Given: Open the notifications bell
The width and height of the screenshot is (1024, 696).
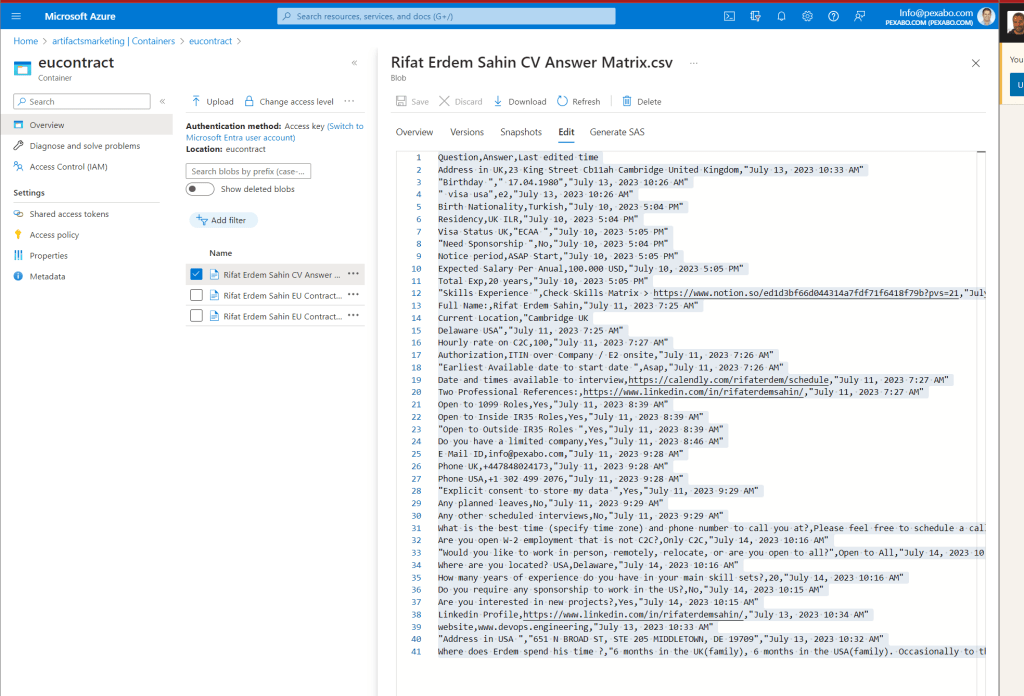Looking at the screenshot, I should tap(781, 16).
